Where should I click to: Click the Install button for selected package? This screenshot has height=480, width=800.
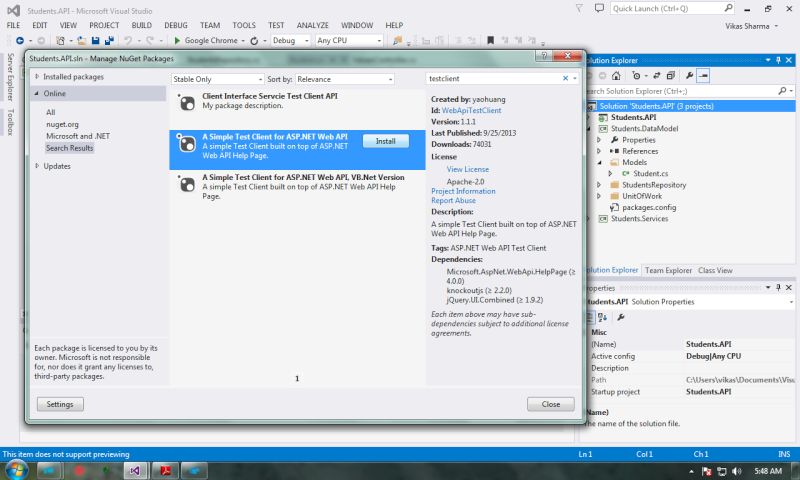pyautogui.click(x=386, y=141)
